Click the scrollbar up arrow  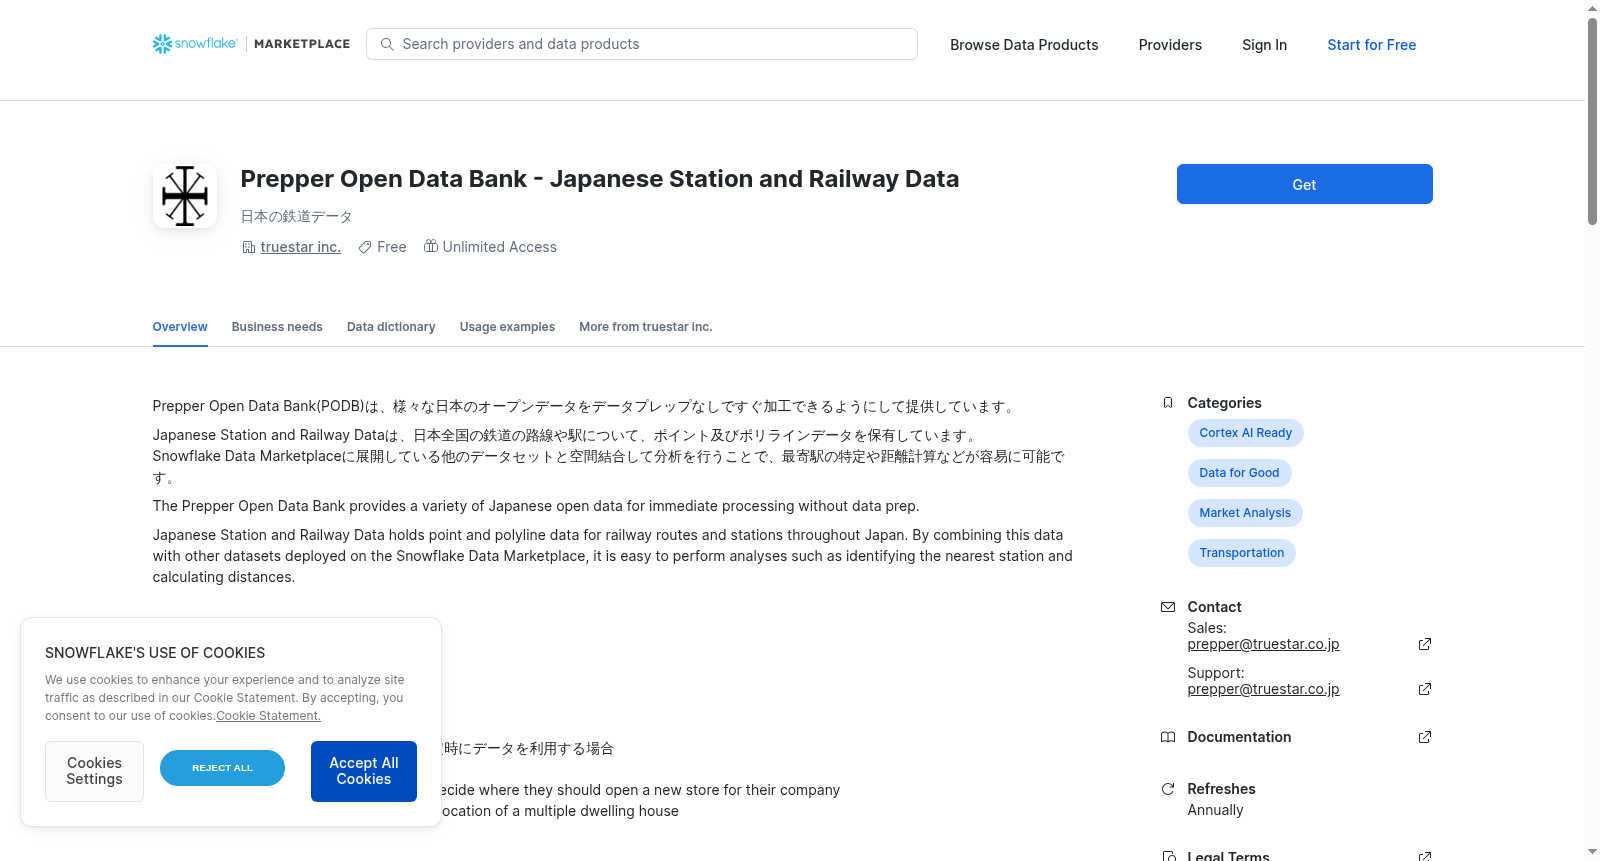coord(1593,8)
